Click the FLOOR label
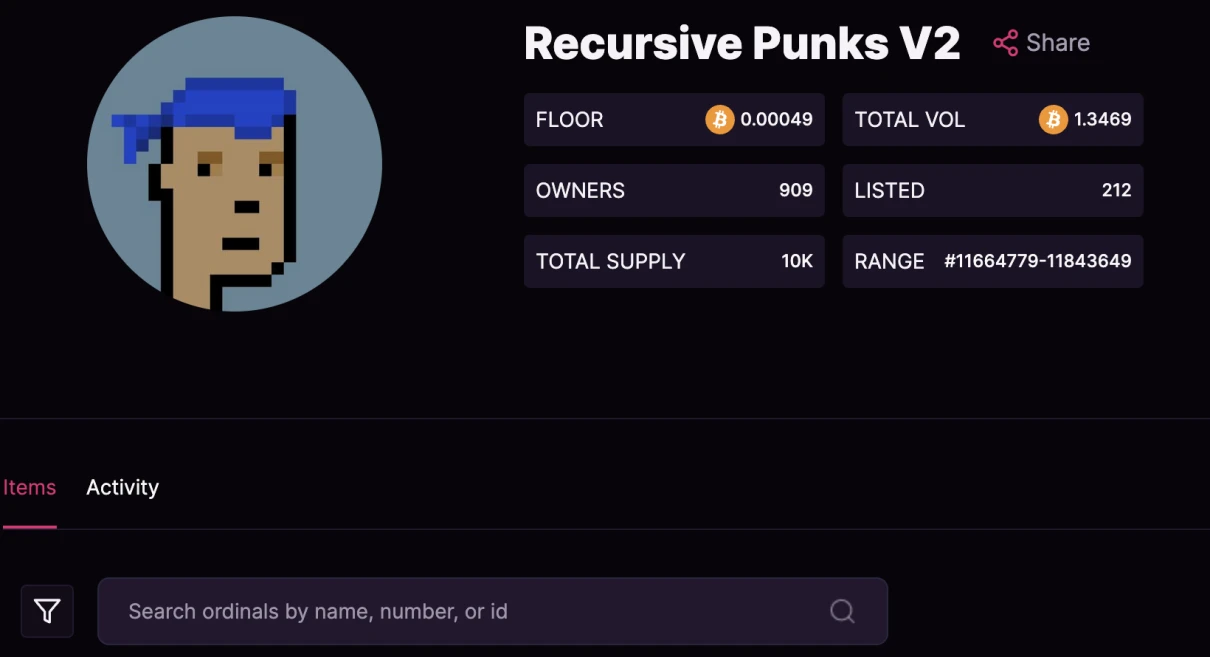 pyautogui.click(x=569, y=120)
